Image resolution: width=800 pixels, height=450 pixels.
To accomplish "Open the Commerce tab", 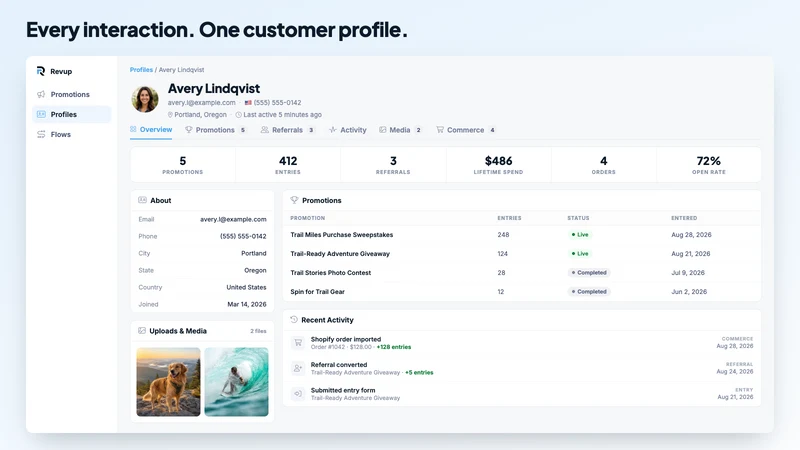I will click(x=465, y=130).
